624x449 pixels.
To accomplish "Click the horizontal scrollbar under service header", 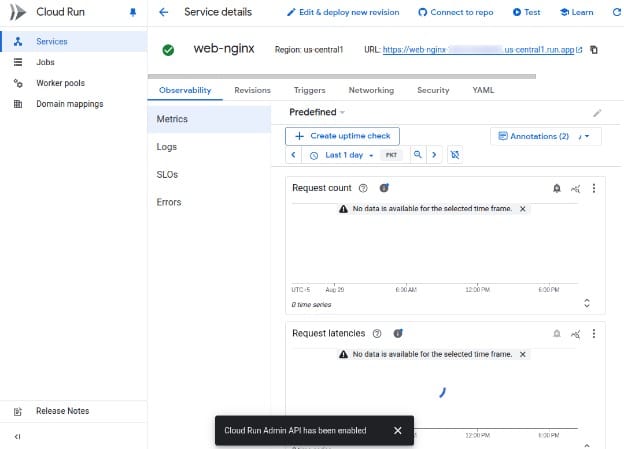I will click(x=342, y=76).
